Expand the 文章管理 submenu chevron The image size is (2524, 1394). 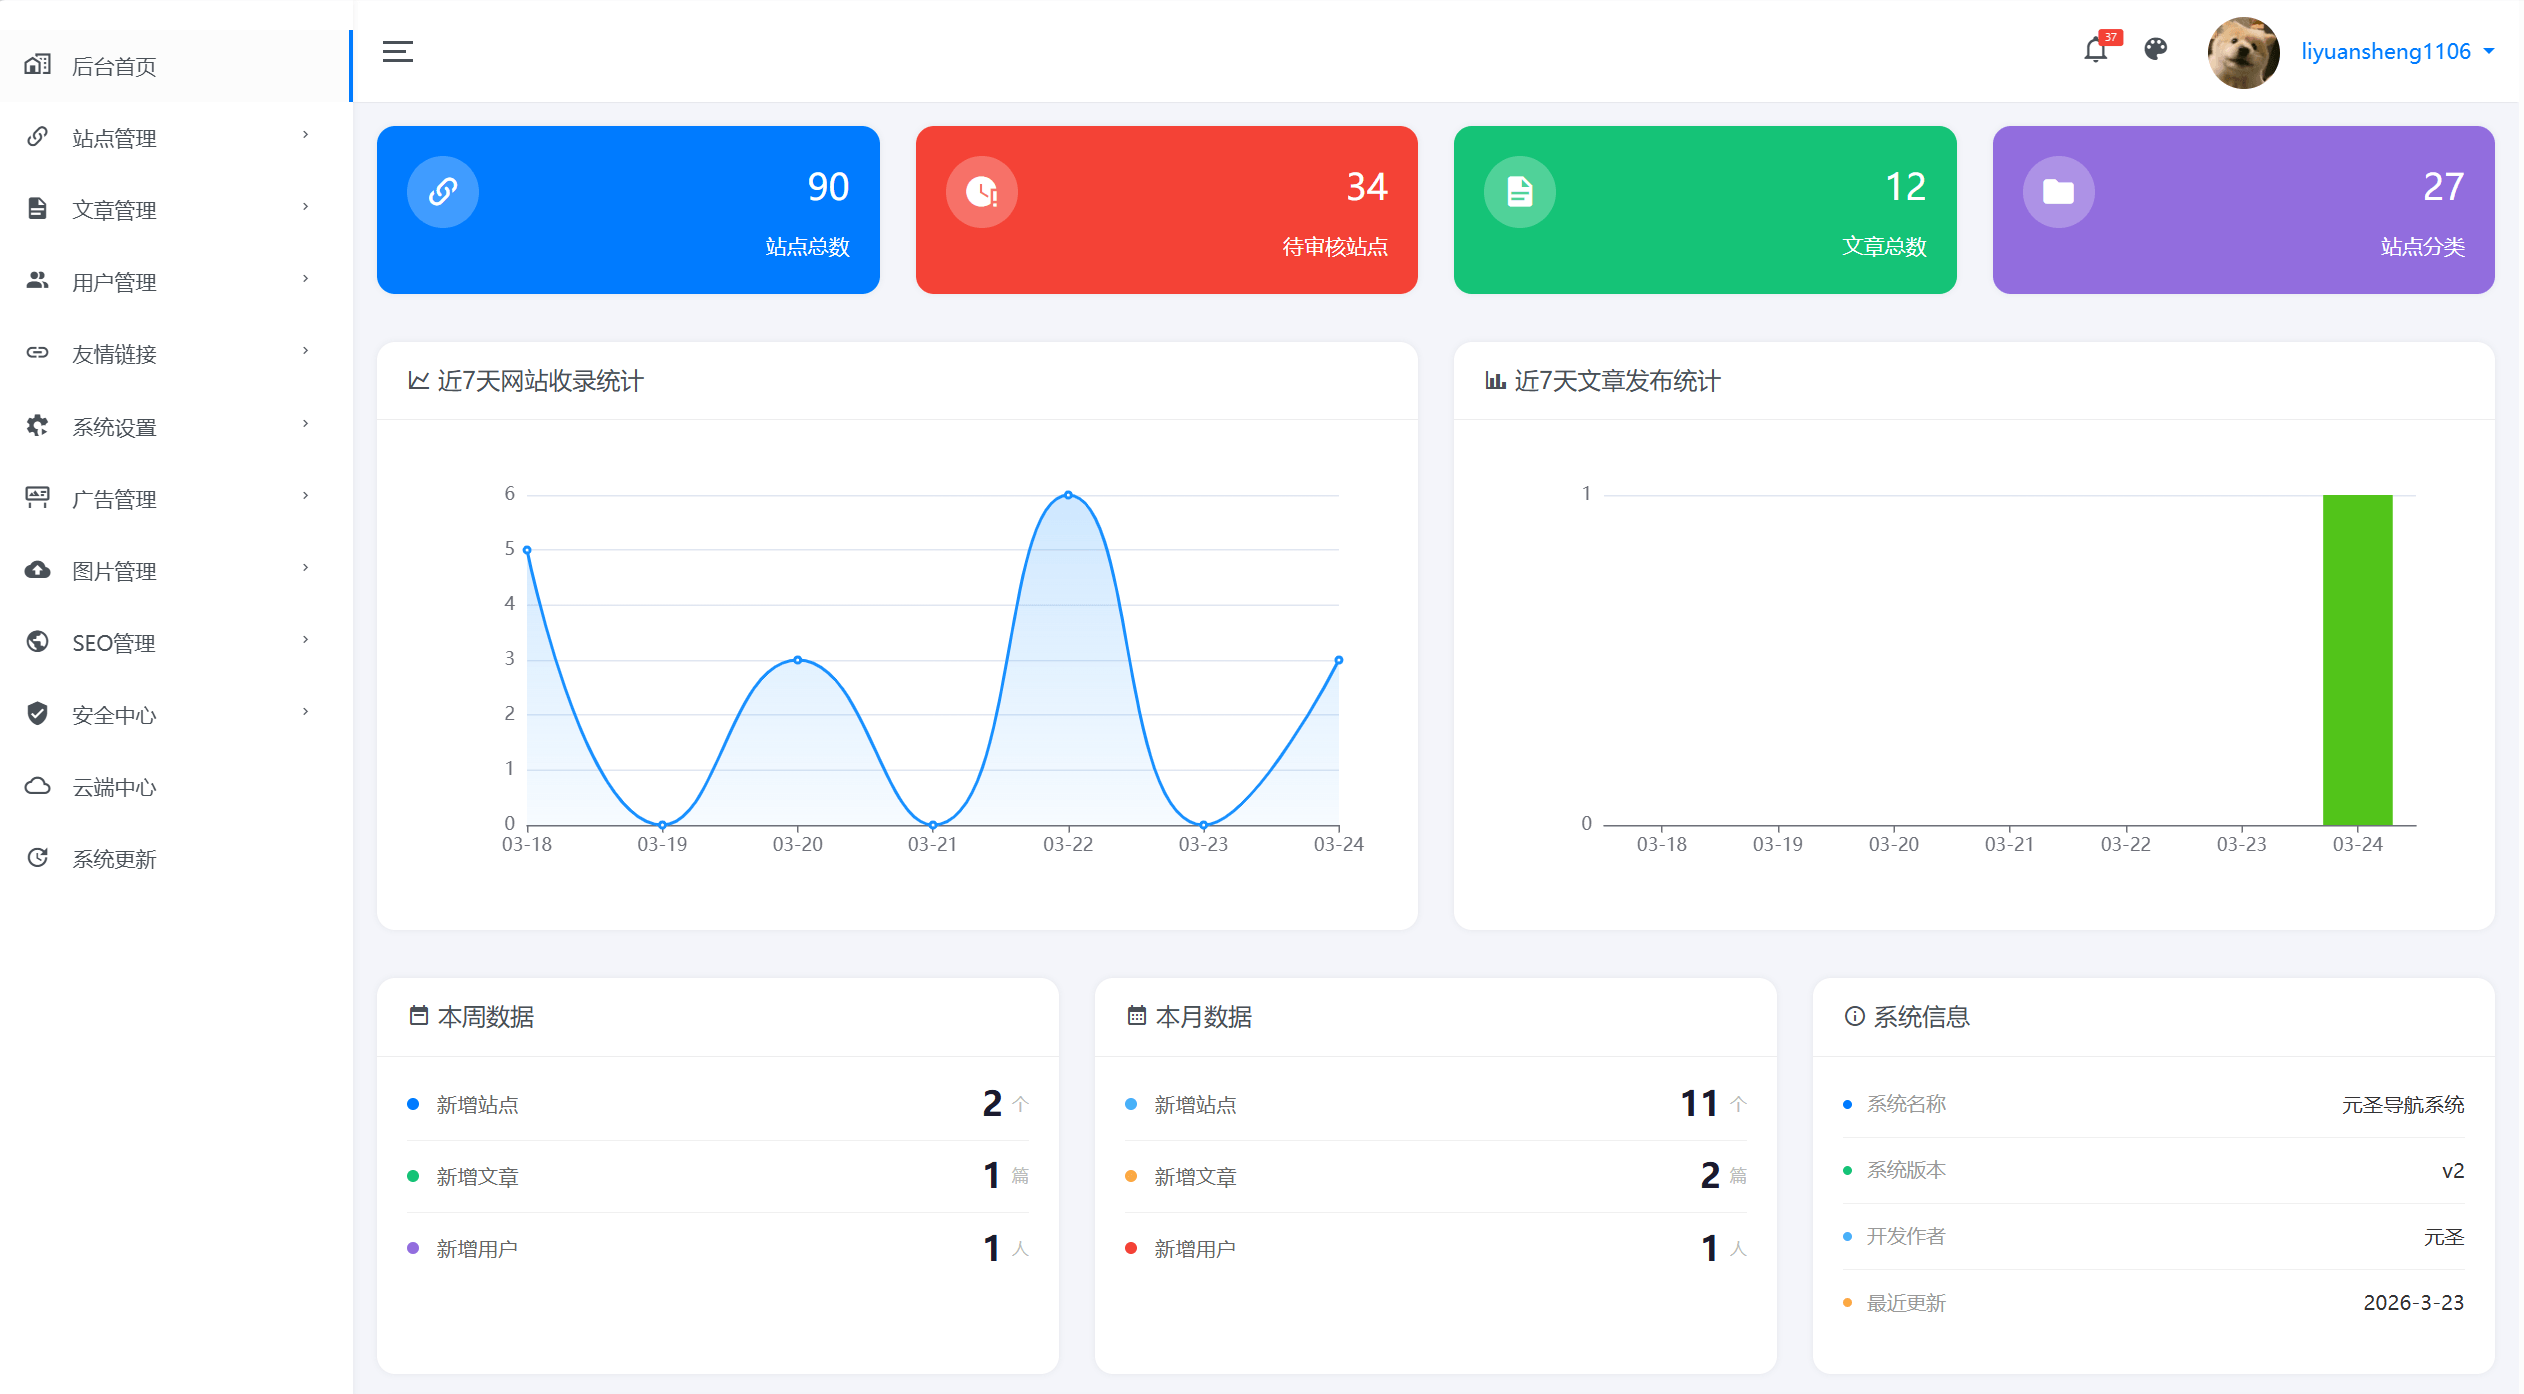click(x=305, y=207)
